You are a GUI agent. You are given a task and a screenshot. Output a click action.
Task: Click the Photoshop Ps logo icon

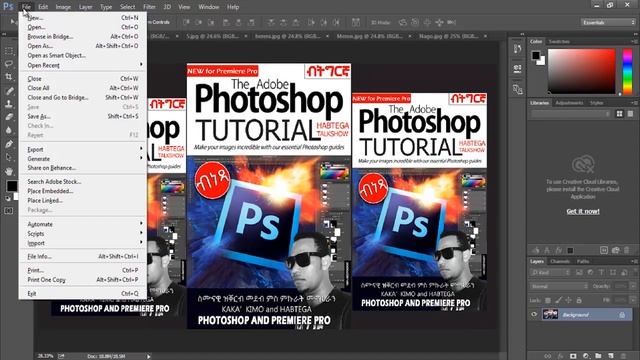8,7
